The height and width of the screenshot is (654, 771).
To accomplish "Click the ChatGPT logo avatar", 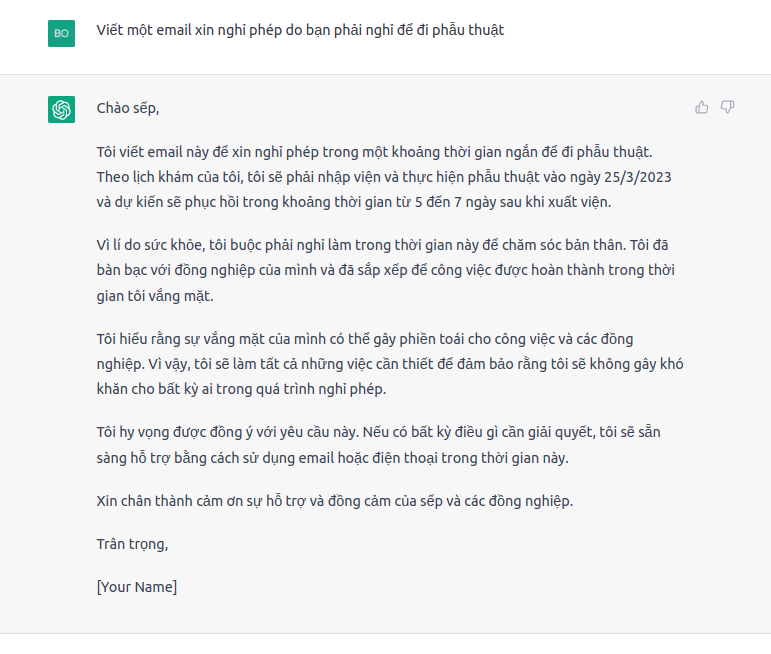I will click(x=61, y=110).
